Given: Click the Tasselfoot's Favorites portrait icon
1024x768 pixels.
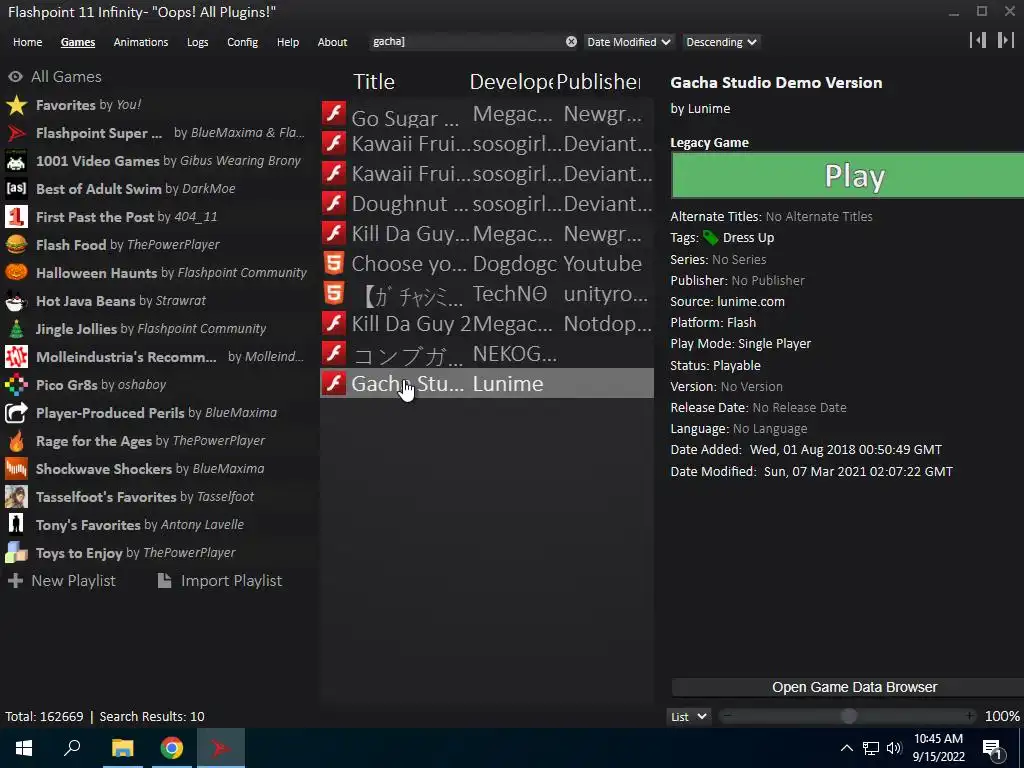Looking at the screenshot, I should pos(16,497).
